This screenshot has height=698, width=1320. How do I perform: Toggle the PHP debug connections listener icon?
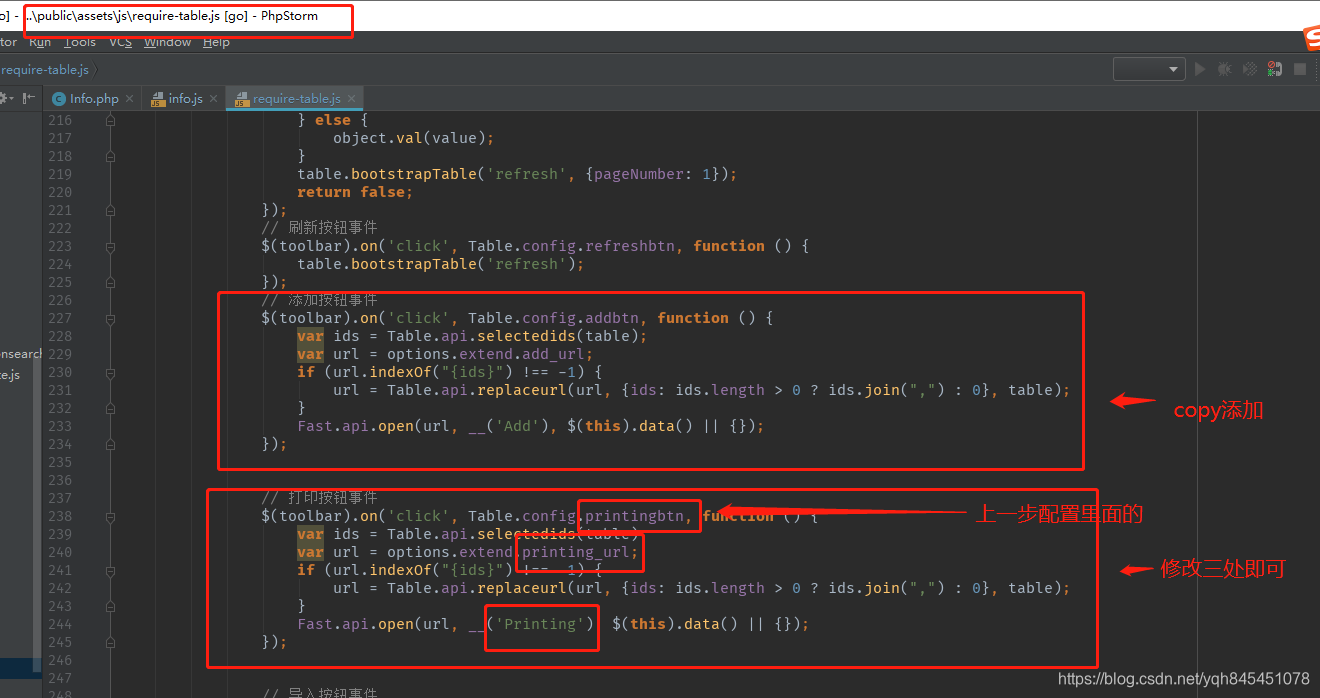pos(1275,69)
